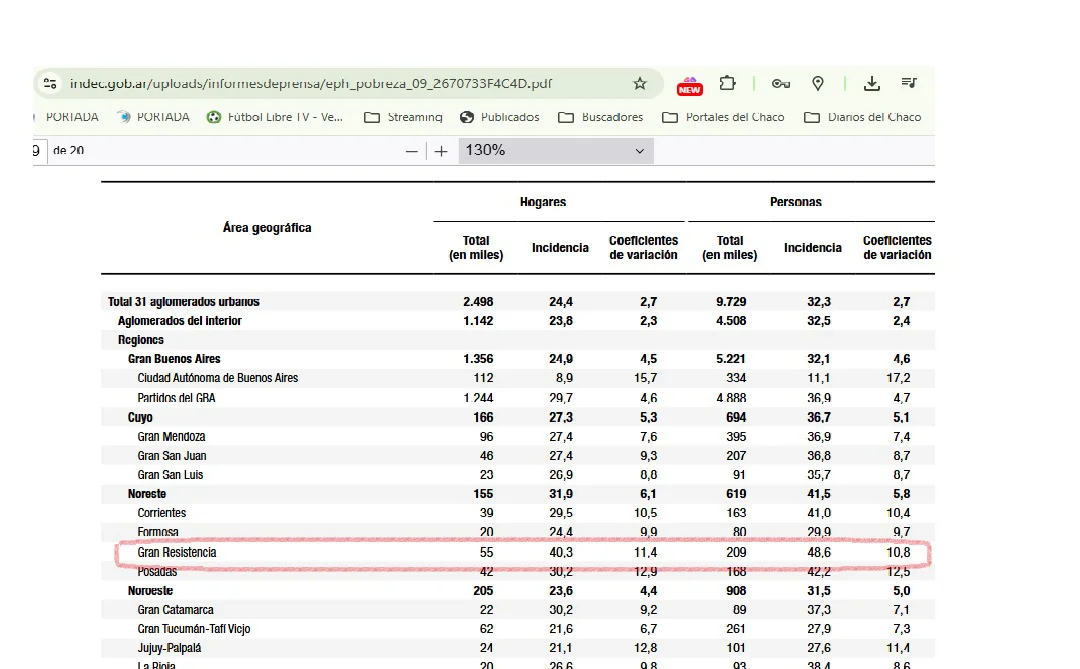
Task: Open the Streaming bookmarks folder
Action: pyautogui.click(x=403, y=117)
